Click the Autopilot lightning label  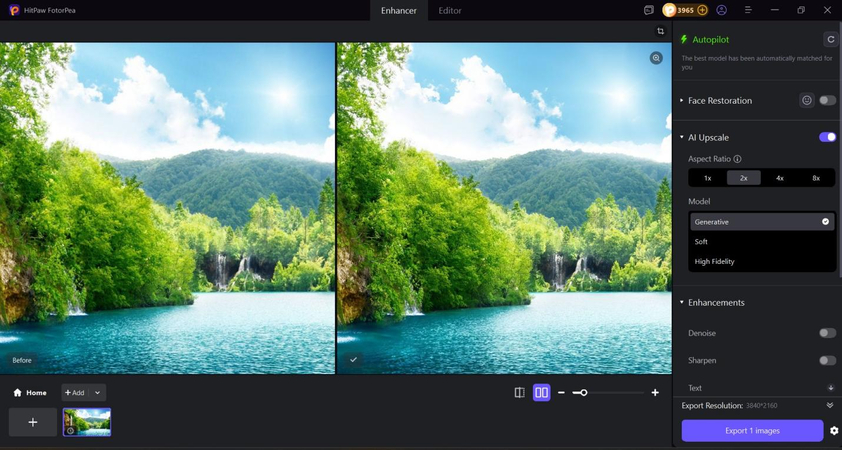point(705,39)
